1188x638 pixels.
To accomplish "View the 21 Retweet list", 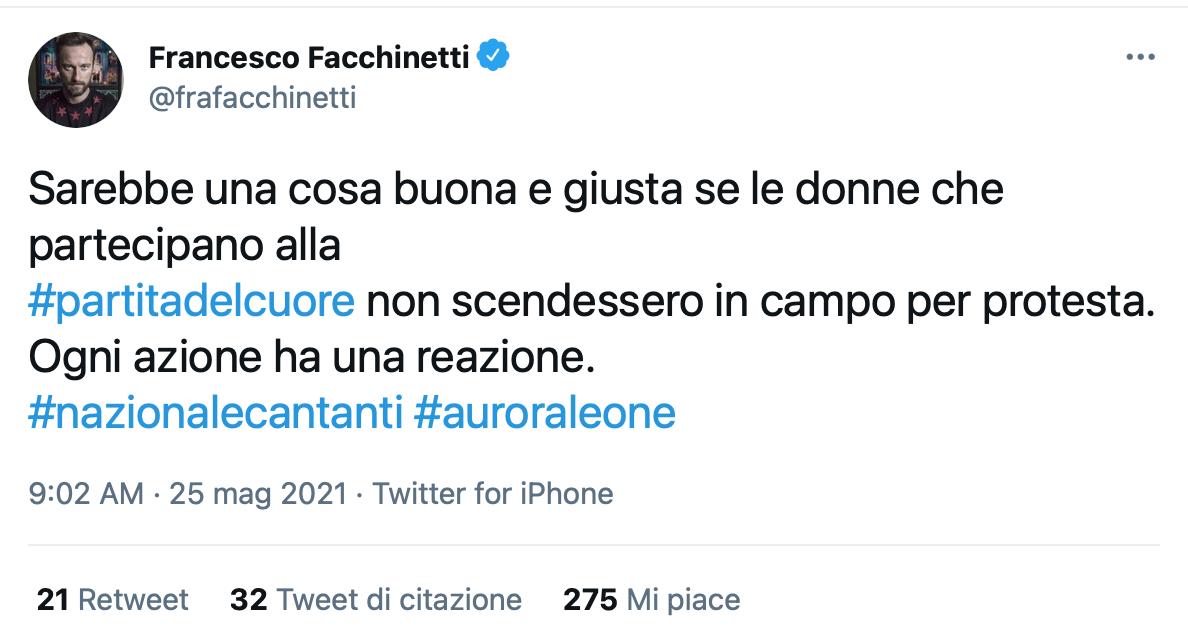I will pos(112,599).
